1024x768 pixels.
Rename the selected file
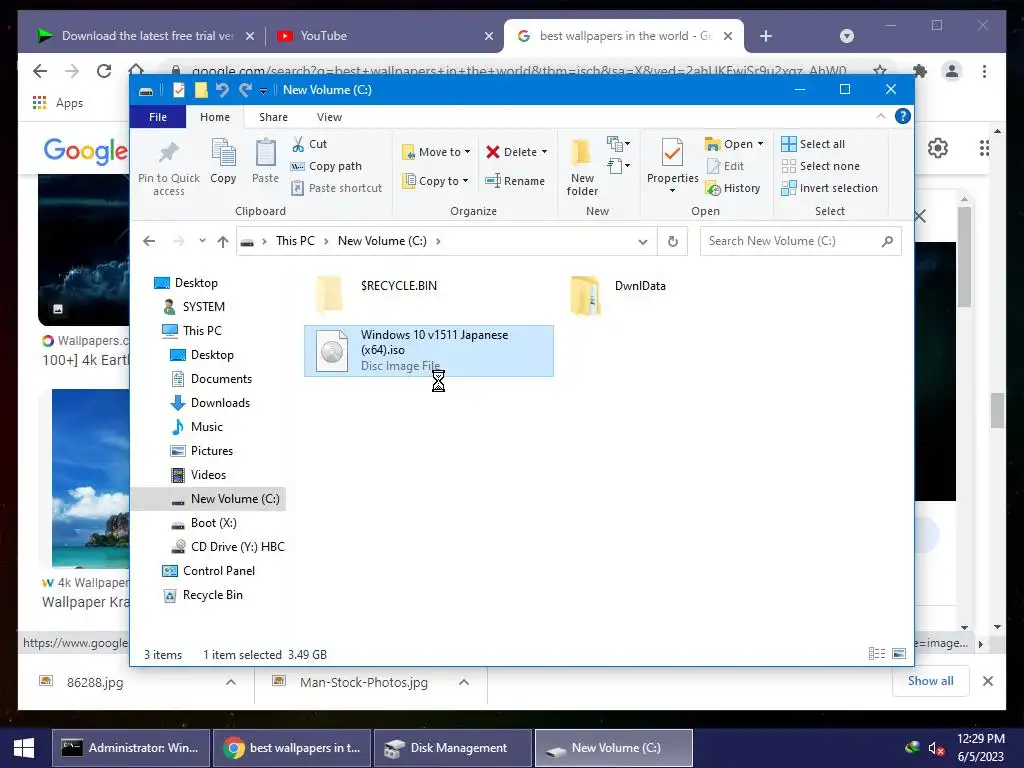tap(515, 181)
